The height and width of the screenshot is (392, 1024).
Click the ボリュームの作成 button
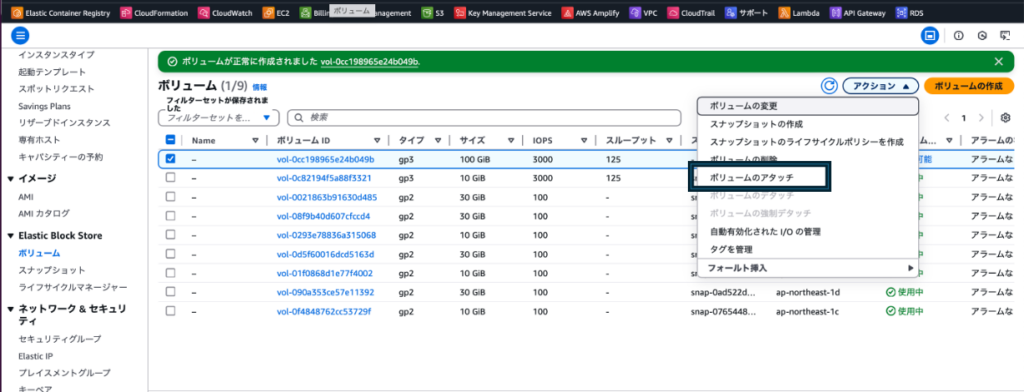[969, 86]
